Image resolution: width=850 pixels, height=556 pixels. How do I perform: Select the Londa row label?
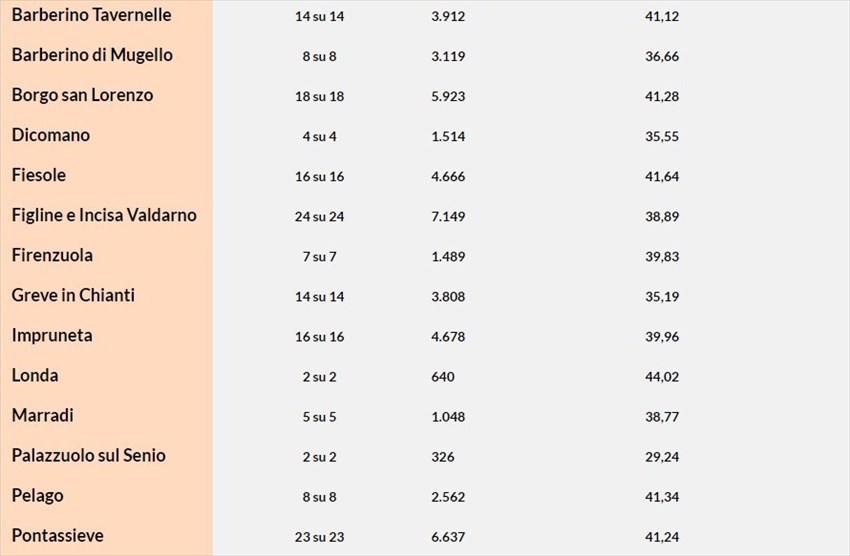click(x=35, y=375)
